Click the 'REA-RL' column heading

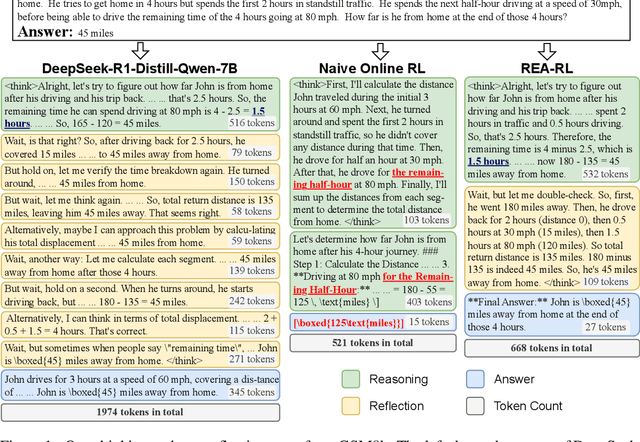click(547, 68)
